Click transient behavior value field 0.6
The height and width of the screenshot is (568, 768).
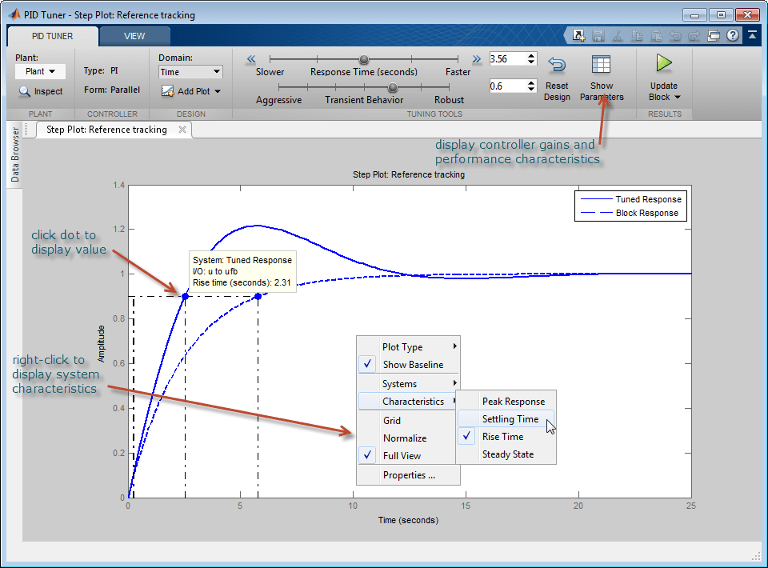[x=508, y=86]
